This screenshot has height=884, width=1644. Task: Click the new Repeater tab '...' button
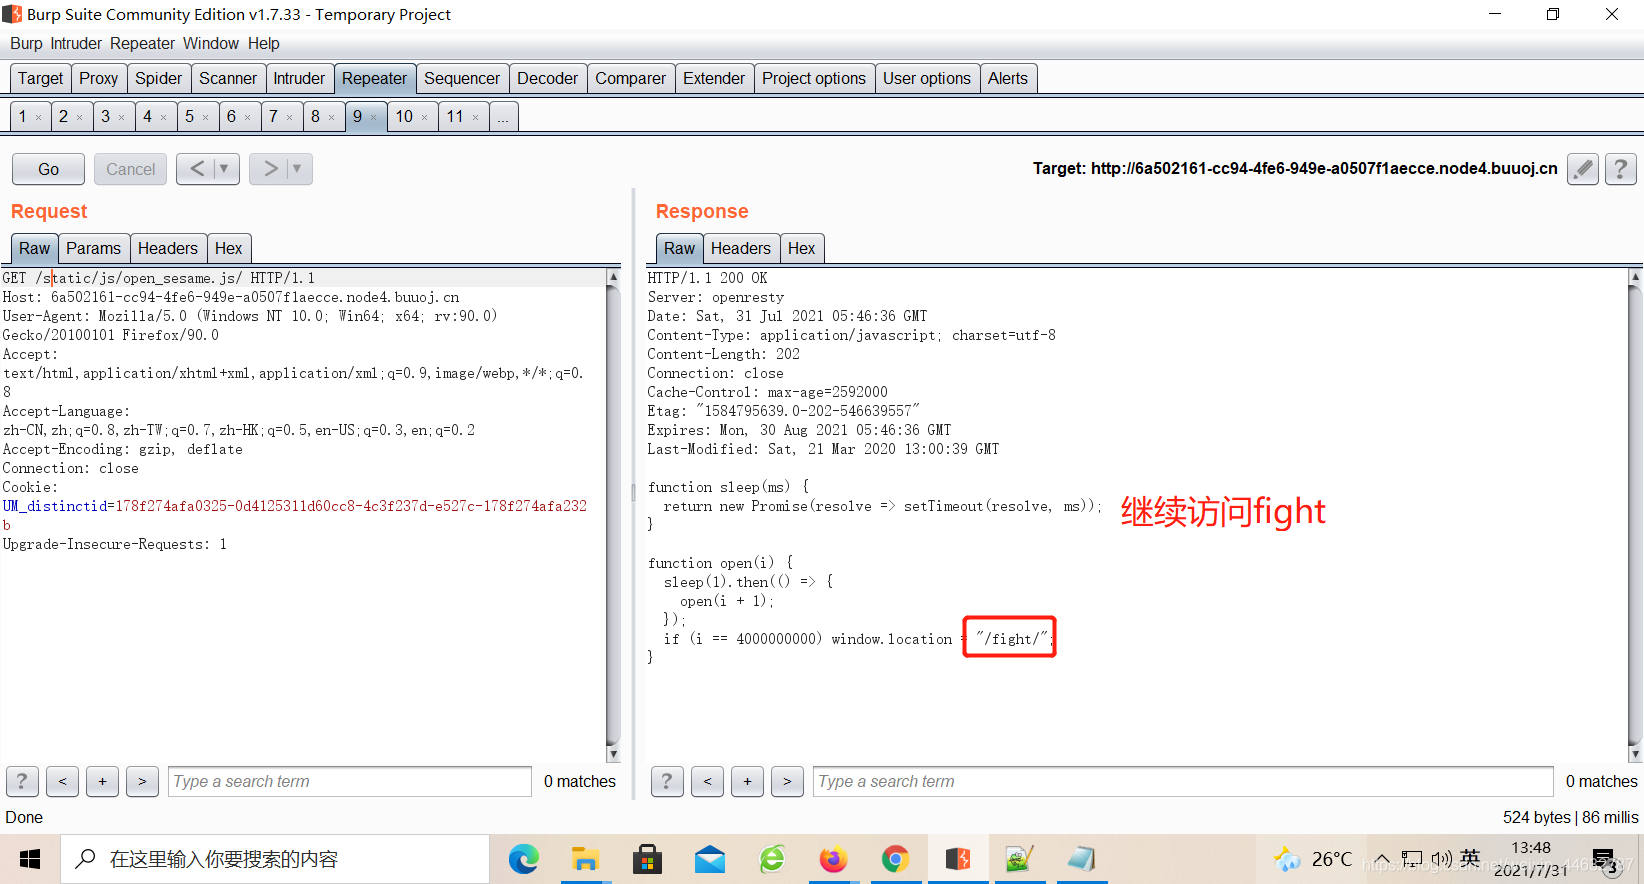[503, 117]
